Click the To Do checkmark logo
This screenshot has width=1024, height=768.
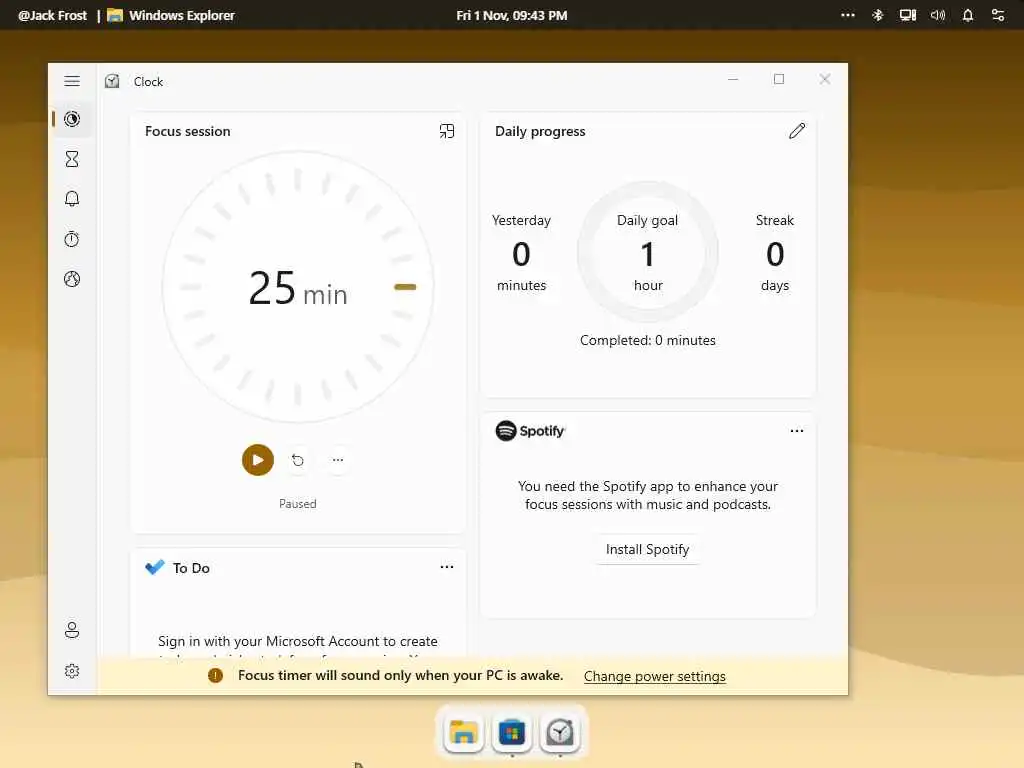click(x=155, y=567)
